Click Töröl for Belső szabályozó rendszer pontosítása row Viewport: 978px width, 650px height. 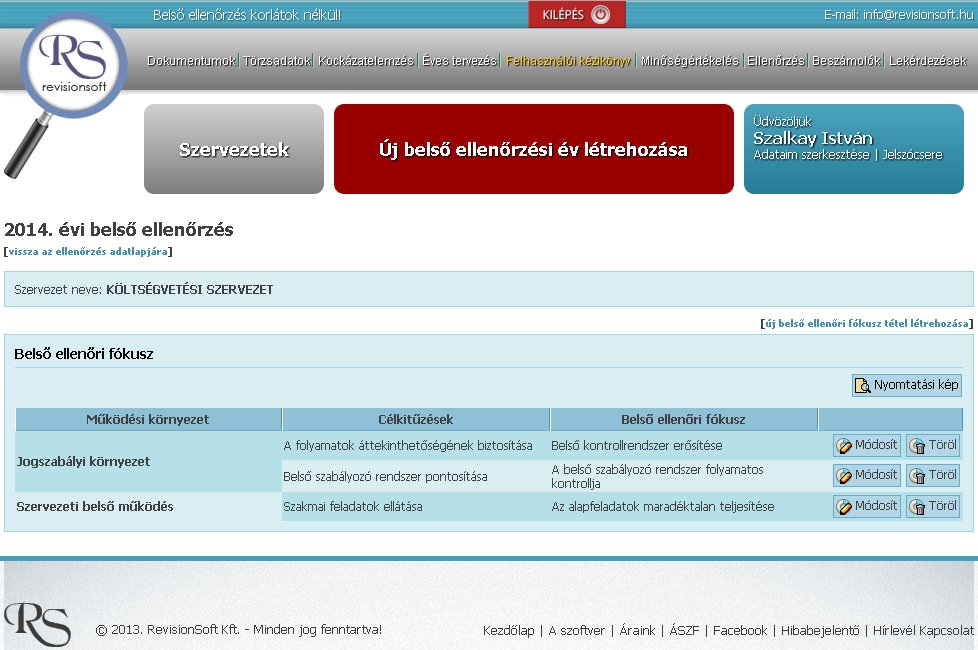click(x=933, y=475)
